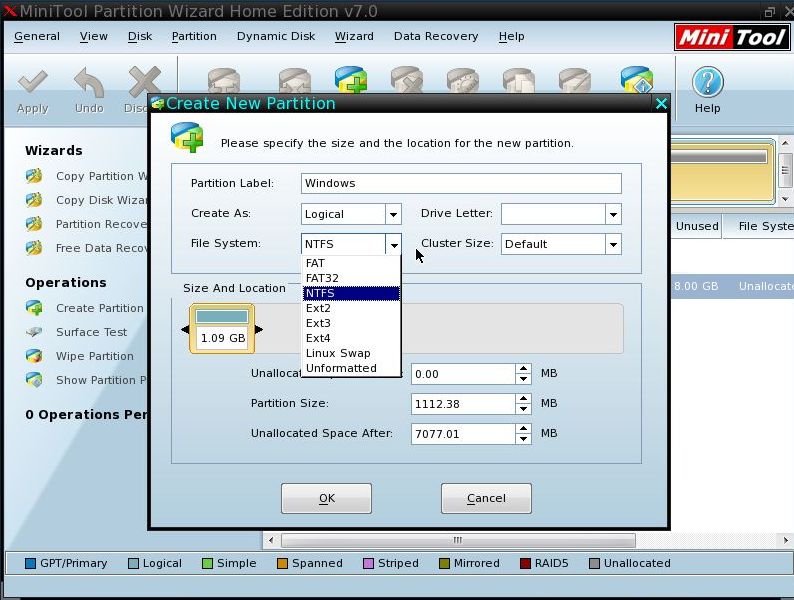
Task: Click the Striped legend color swatch
Action: pos(369,564)
